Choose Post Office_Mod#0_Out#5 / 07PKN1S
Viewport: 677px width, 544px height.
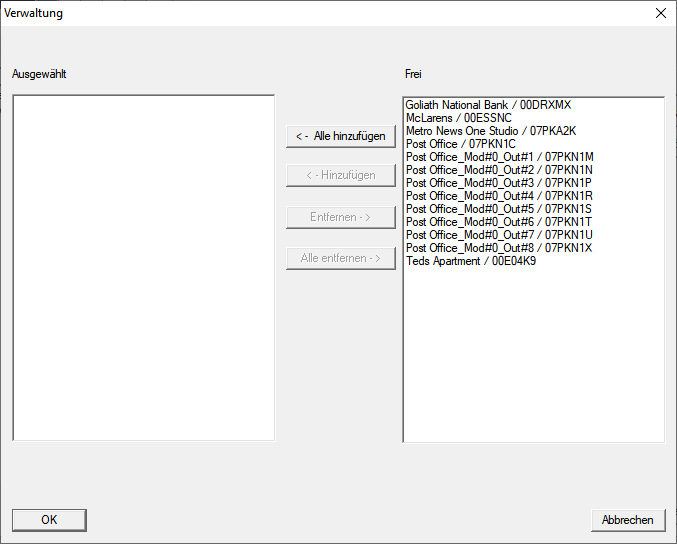click(x=499, y=209)
